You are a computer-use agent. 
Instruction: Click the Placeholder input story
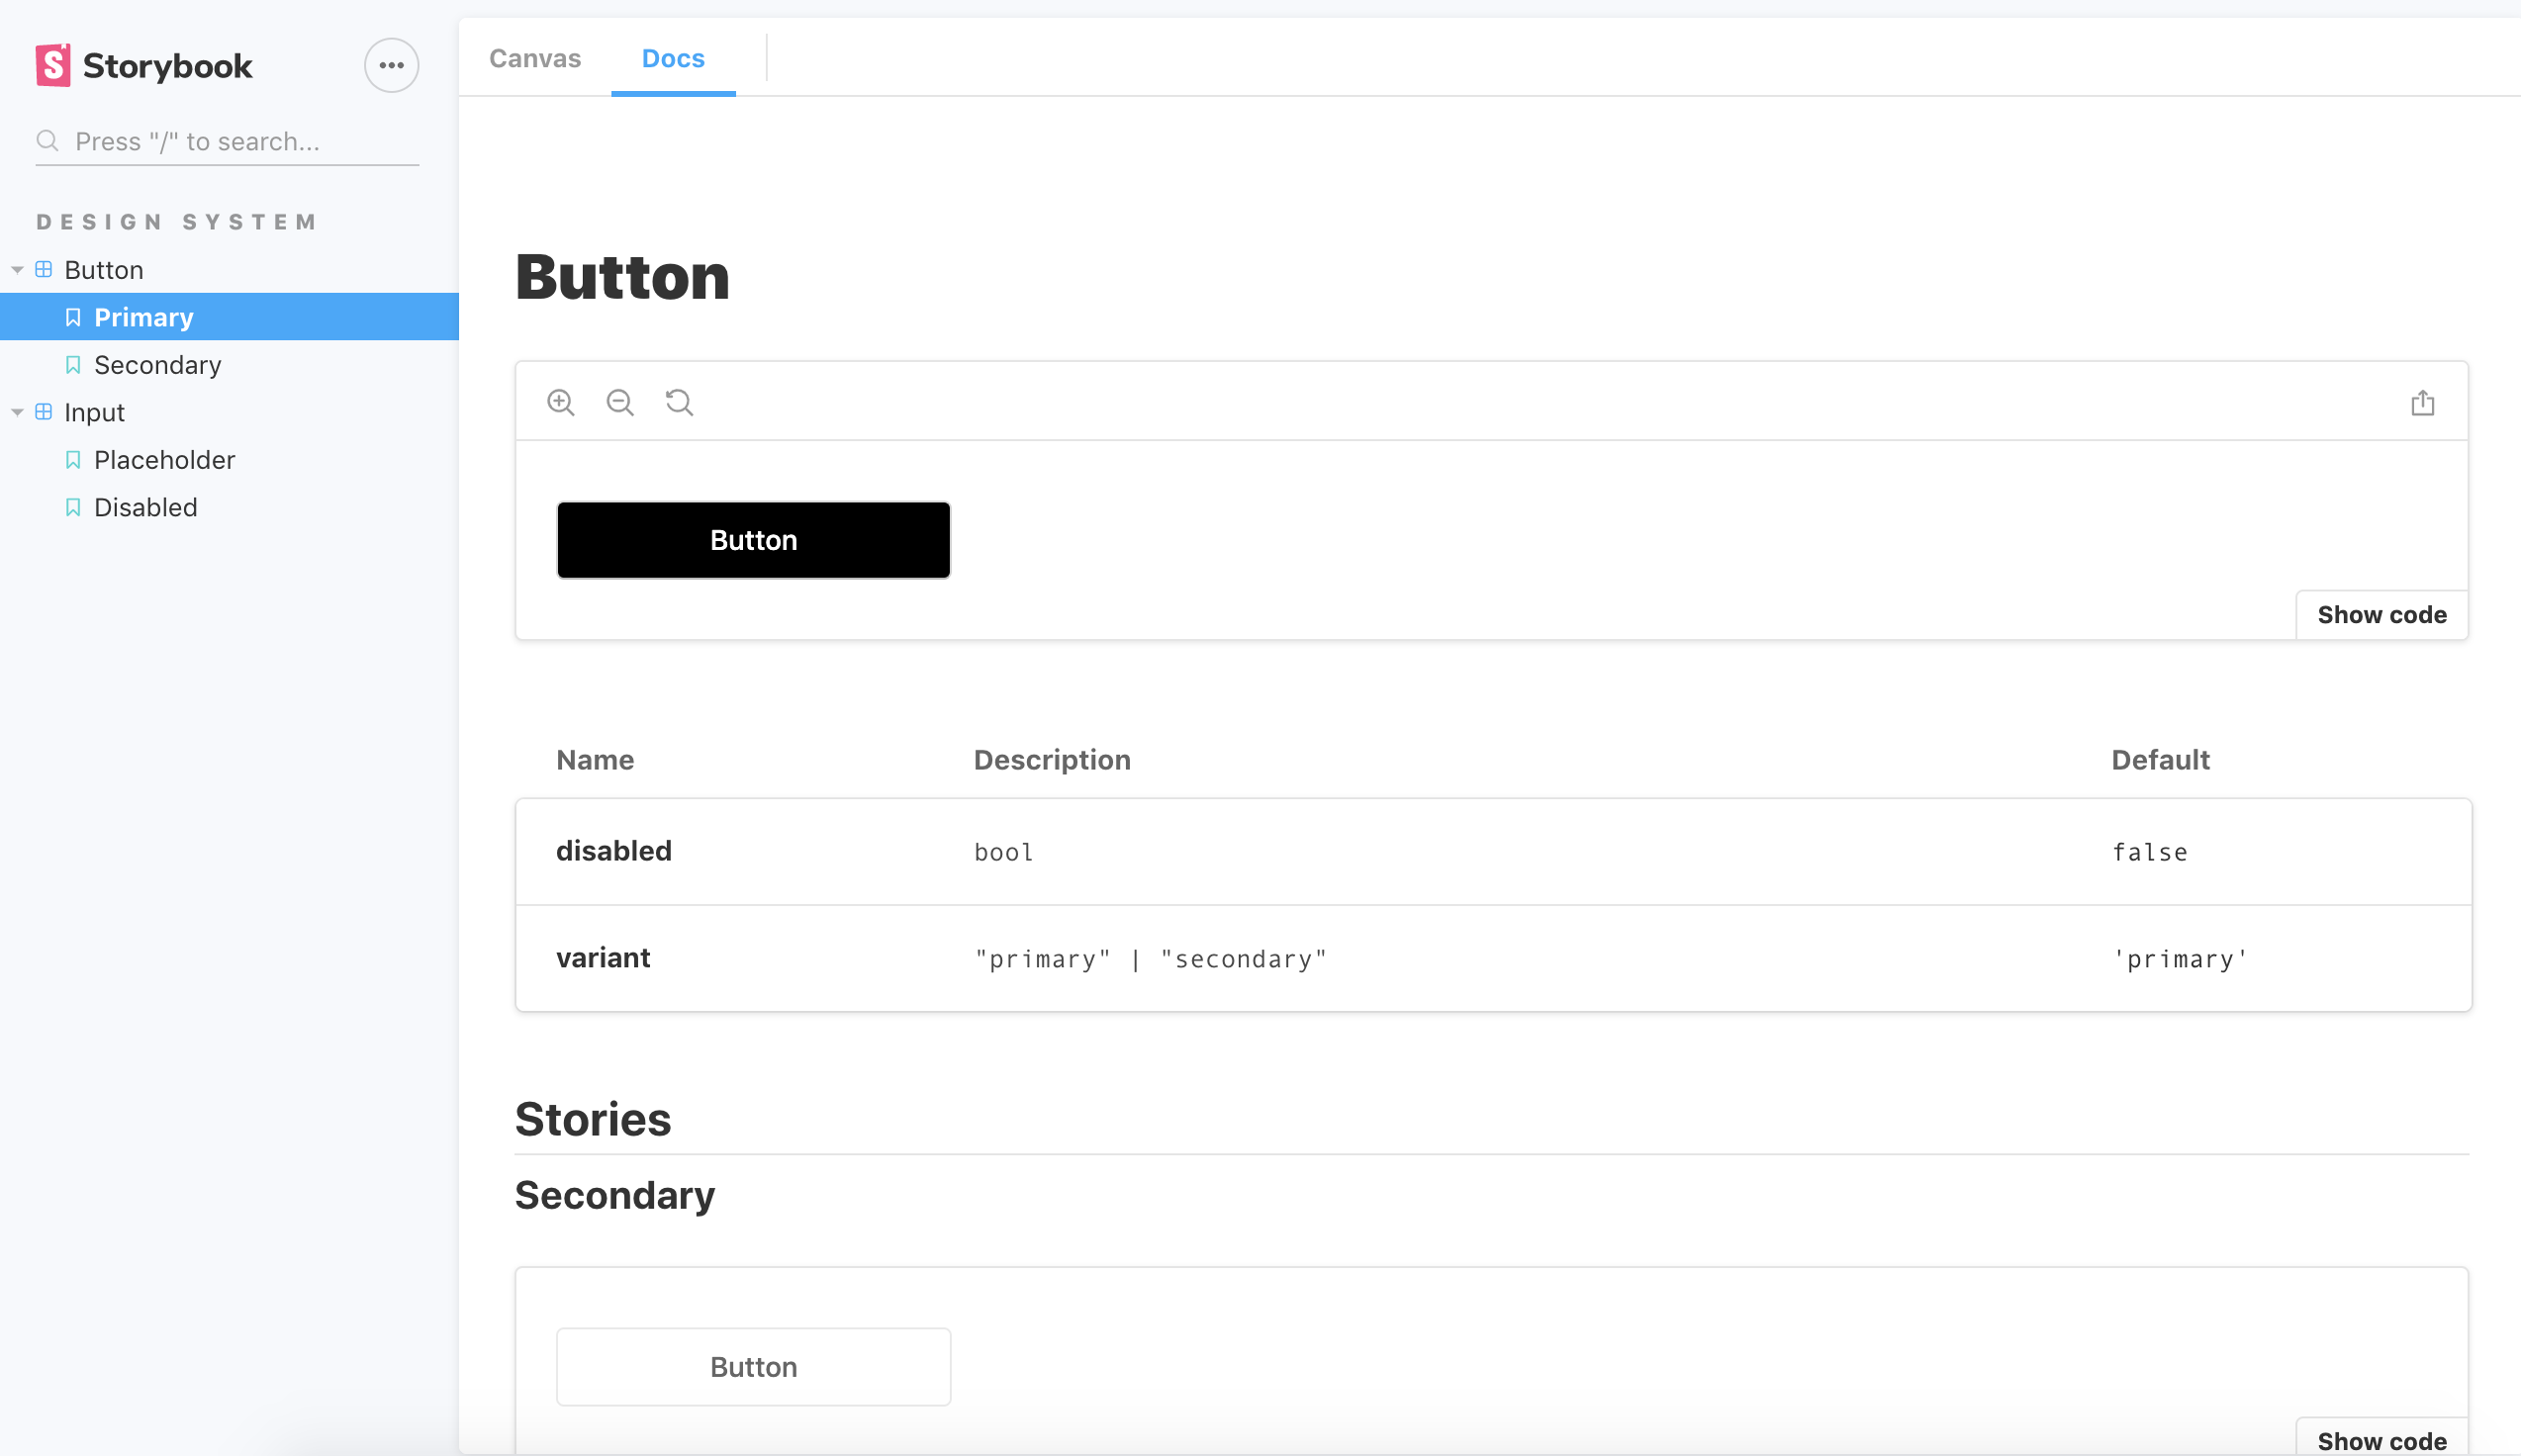pyautogui.click(x=163, y=459)
